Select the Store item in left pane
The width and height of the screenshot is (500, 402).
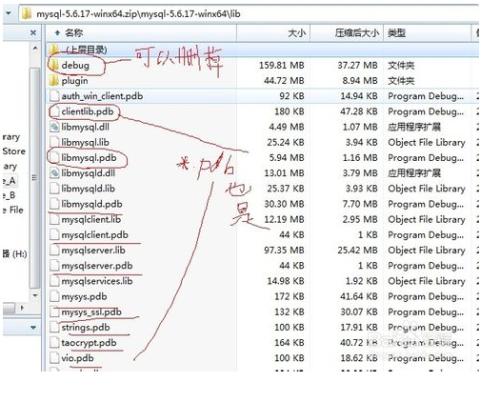pyautogui.click(x=14, y=151)
